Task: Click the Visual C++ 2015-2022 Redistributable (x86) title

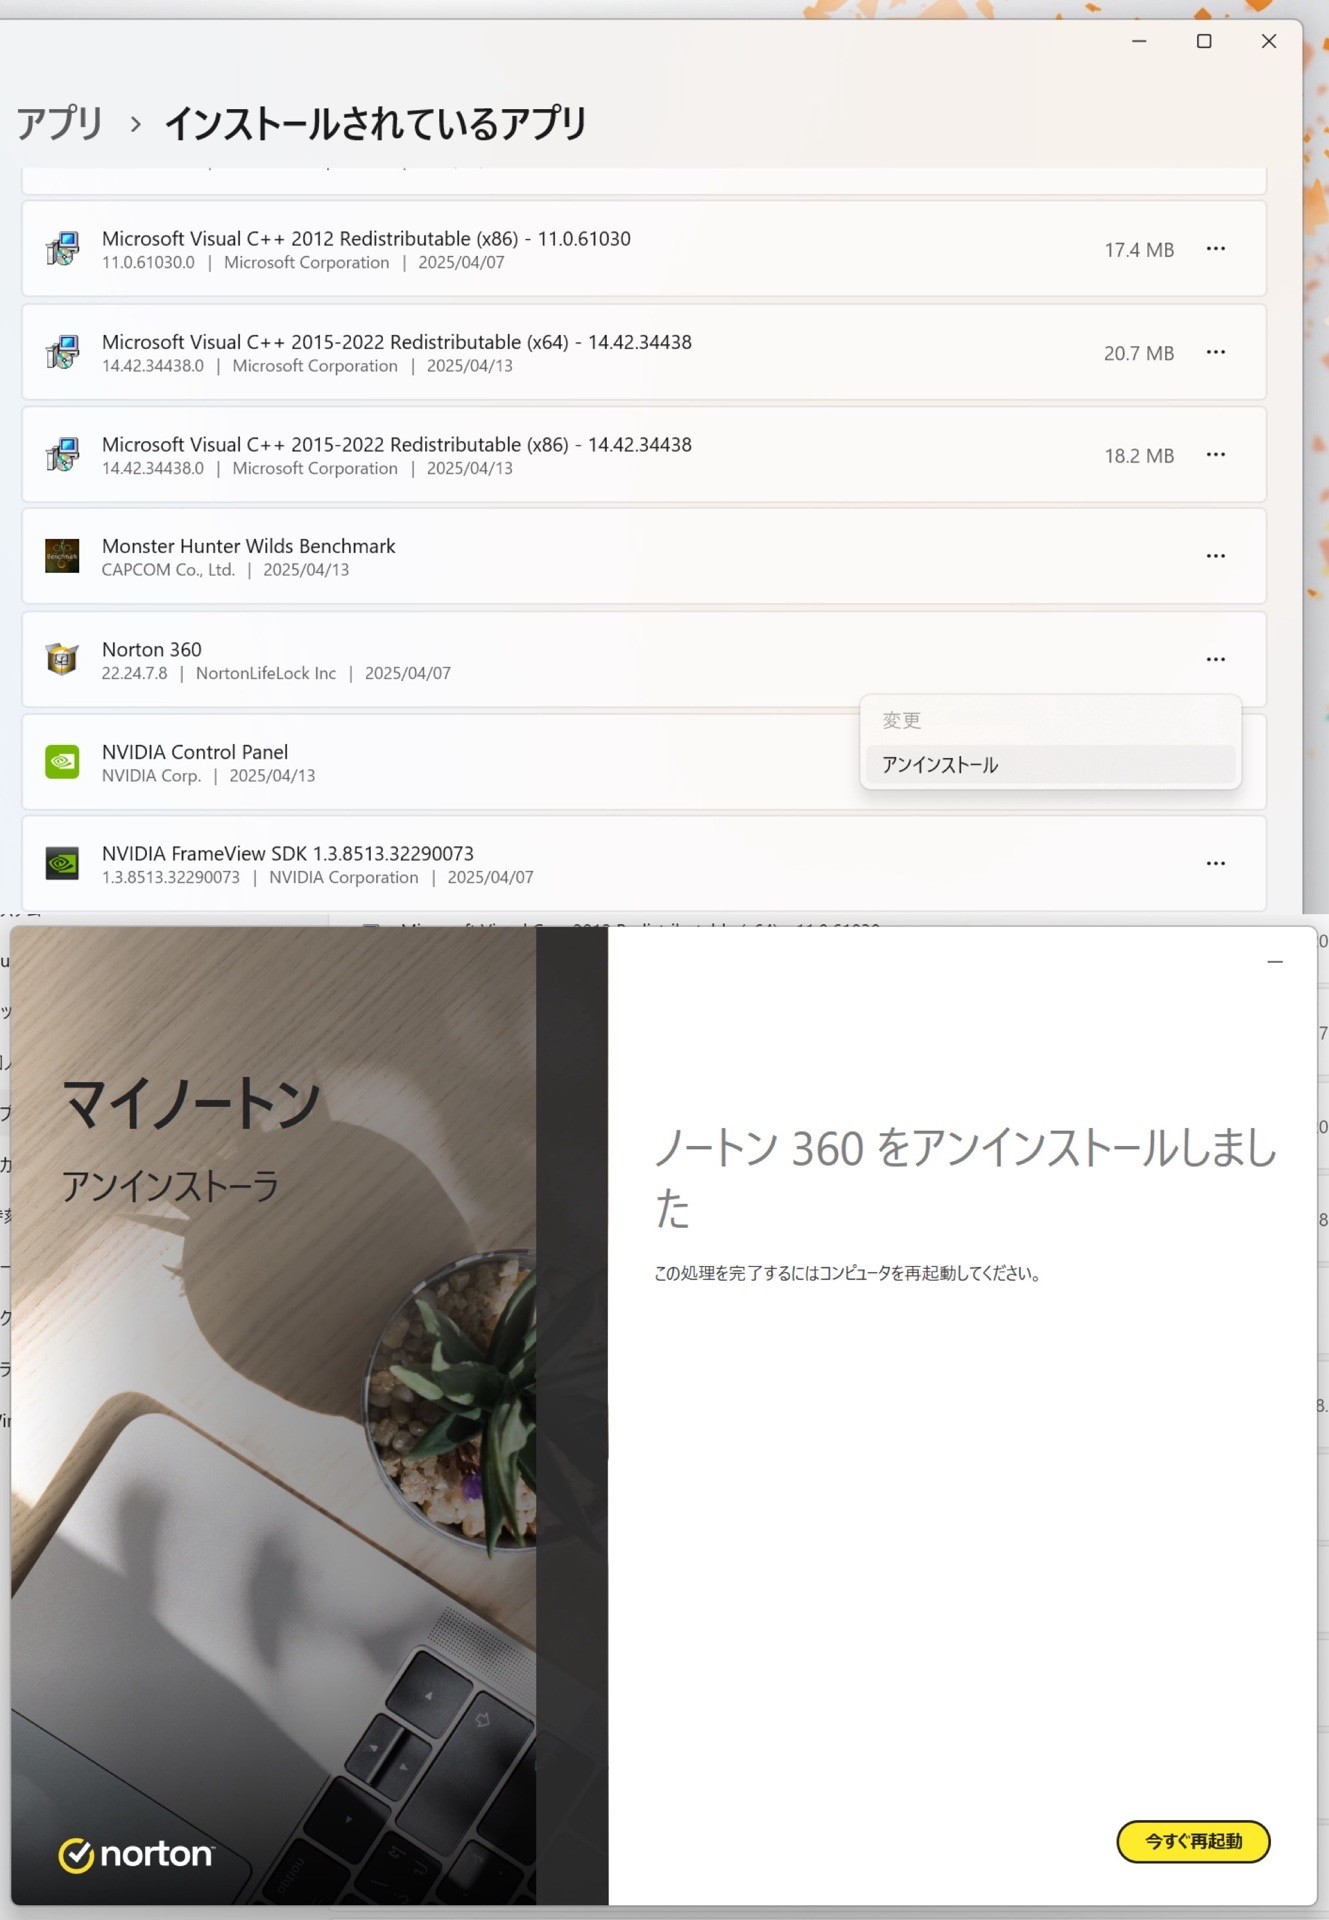Action: pos(397,445)
